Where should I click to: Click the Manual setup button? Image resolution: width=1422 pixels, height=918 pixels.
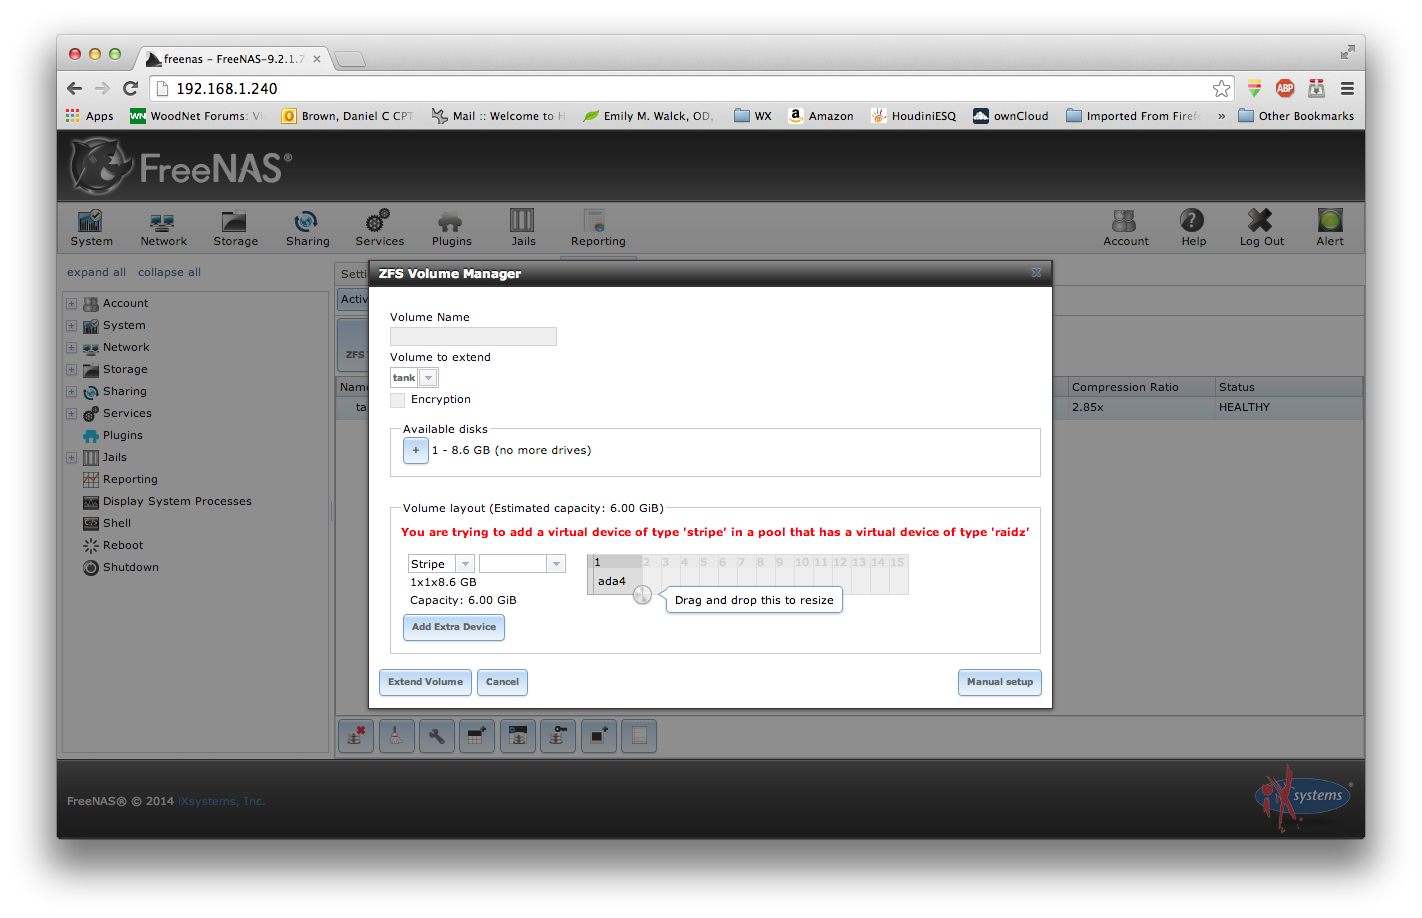point(1000,682)
